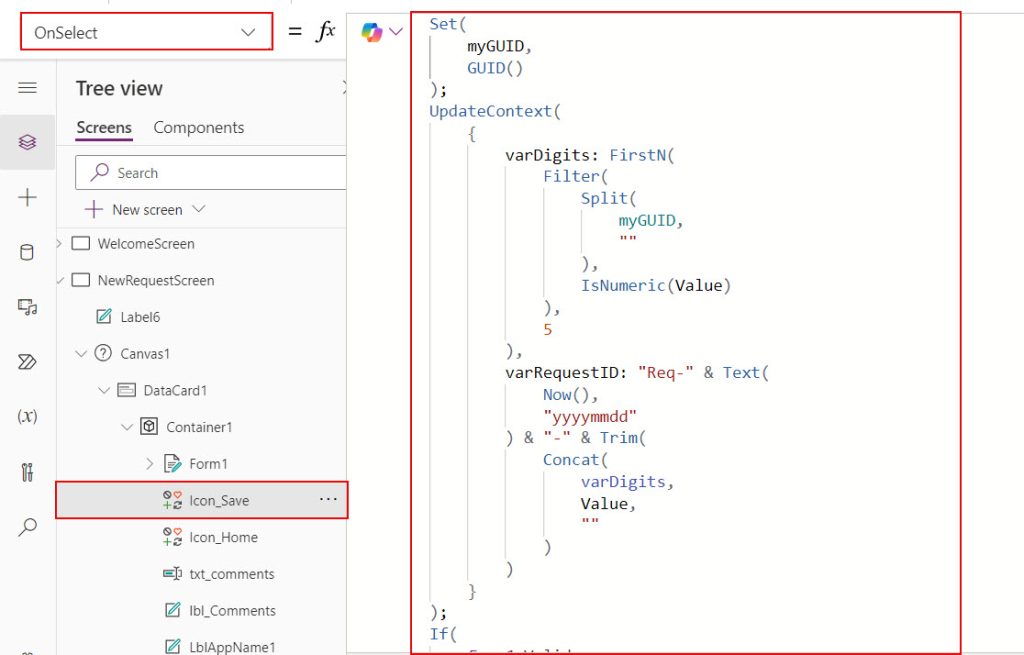Click the Icon_Home control icon
1024x655 pixels.
tap(172, 537)
